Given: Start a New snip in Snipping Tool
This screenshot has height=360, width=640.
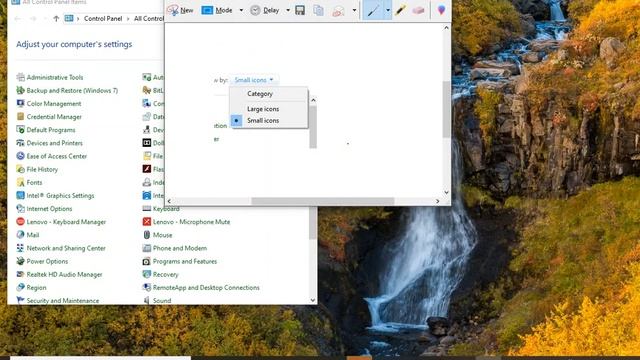Looking at the screenshot, I should [180, 10].
